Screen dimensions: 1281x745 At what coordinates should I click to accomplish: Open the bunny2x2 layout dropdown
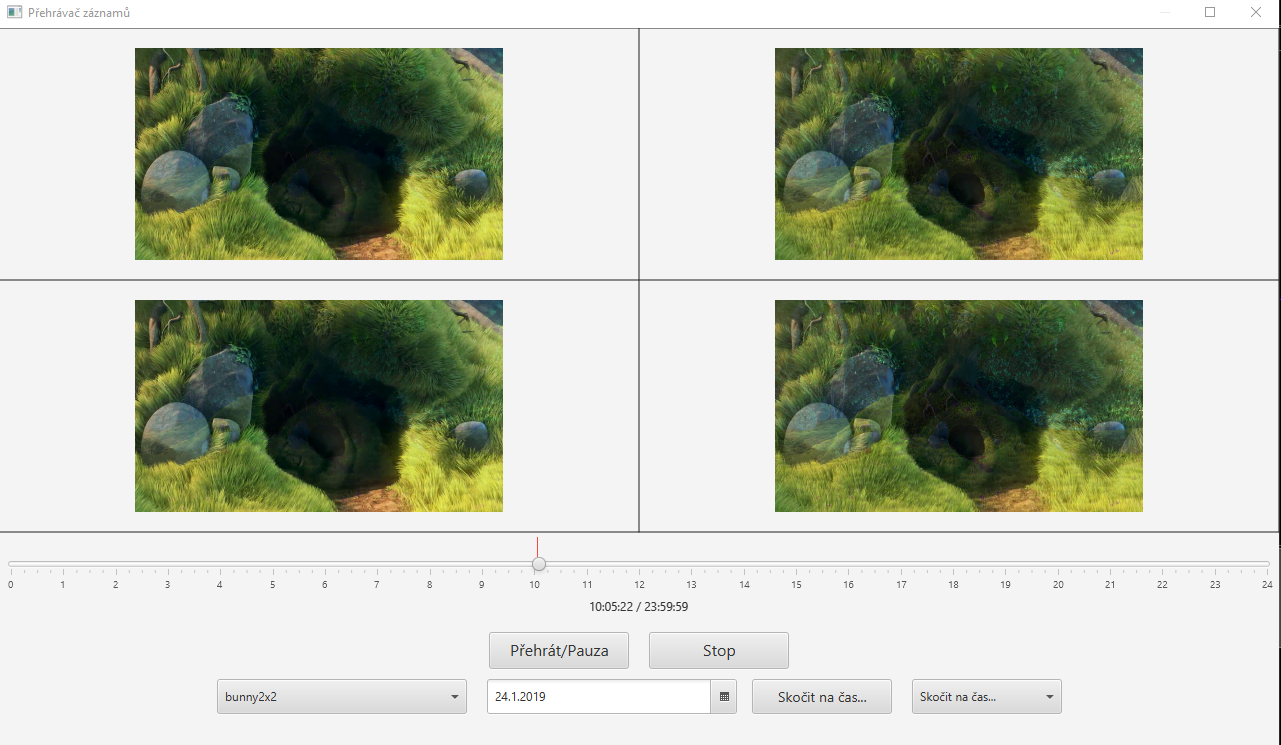click(341, 697)
